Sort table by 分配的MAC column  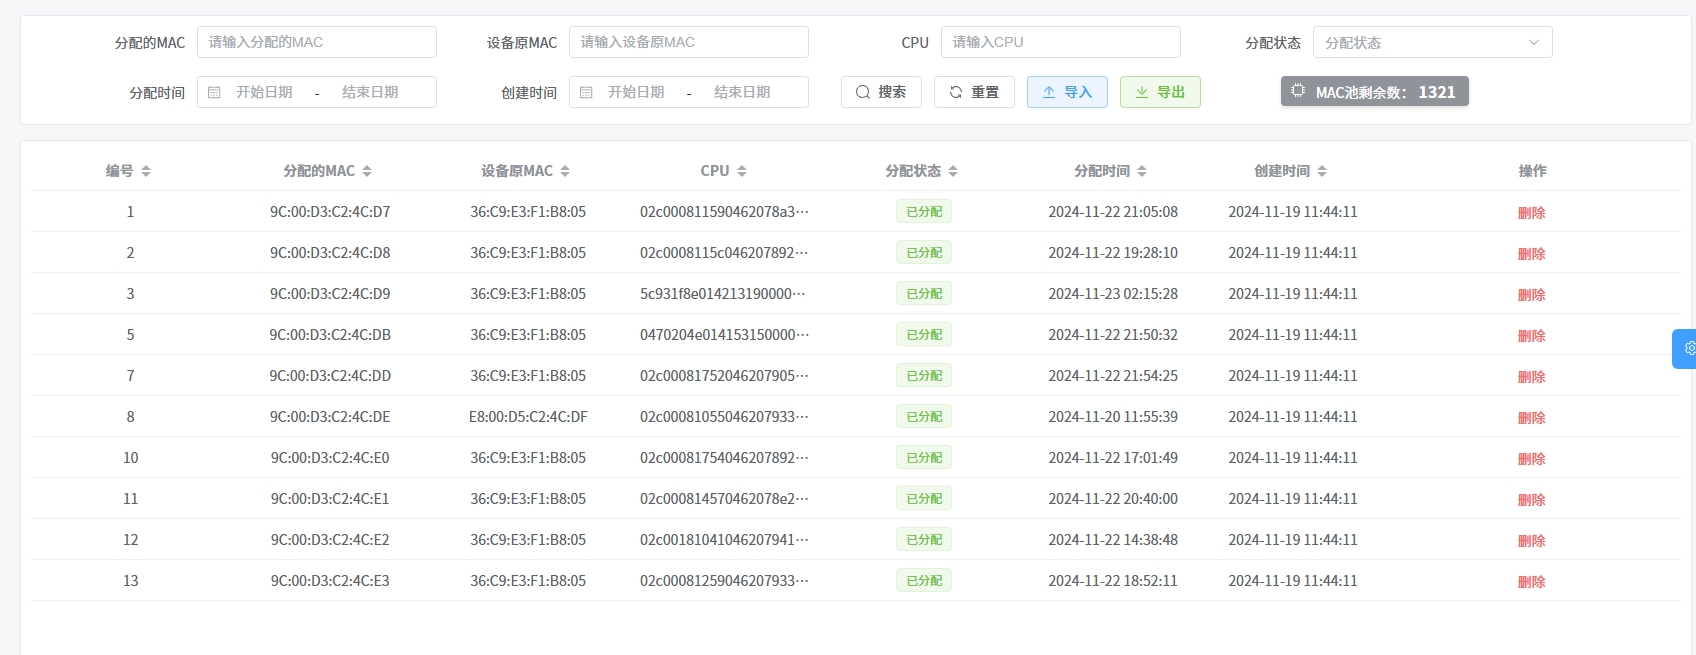point(367,171)
